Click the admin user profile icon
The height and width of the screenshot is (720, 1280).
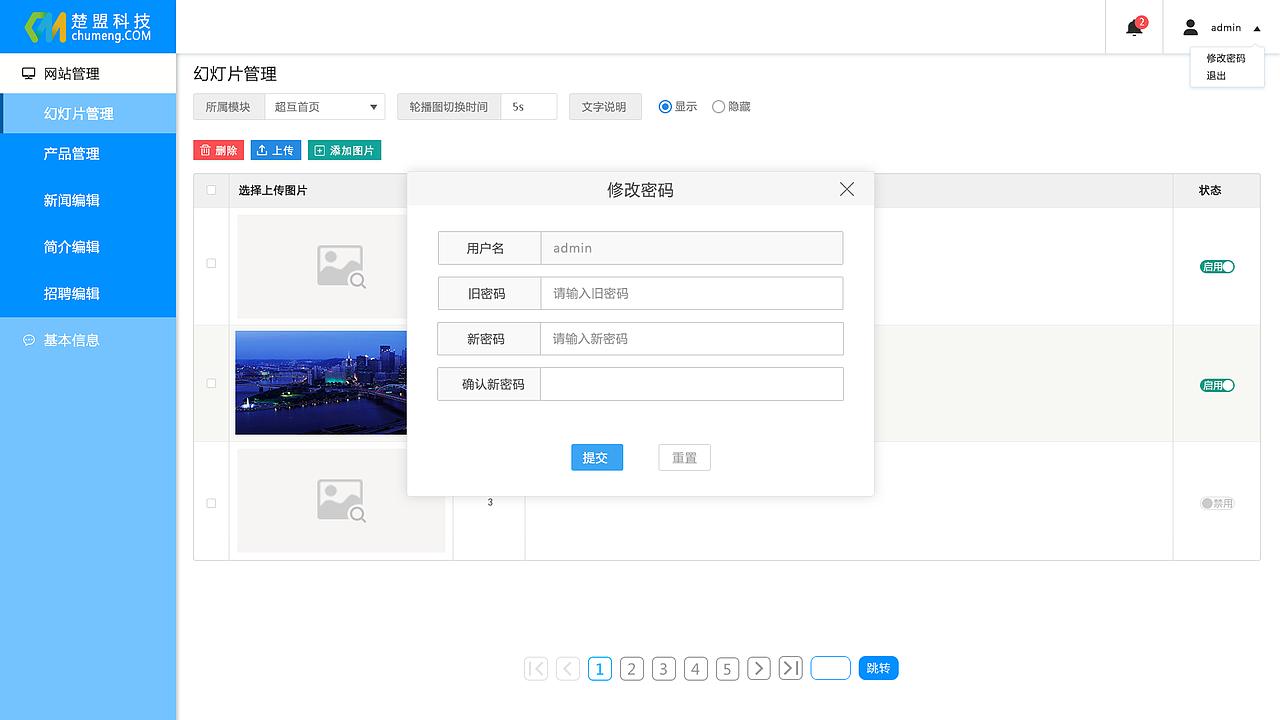point(1190,27)
